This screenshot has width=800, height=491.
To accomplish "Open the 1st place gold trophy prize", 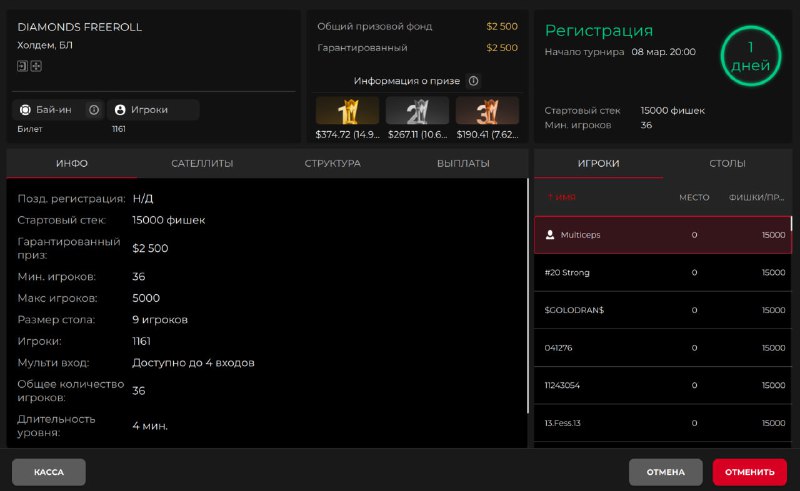I will (347, 111).
